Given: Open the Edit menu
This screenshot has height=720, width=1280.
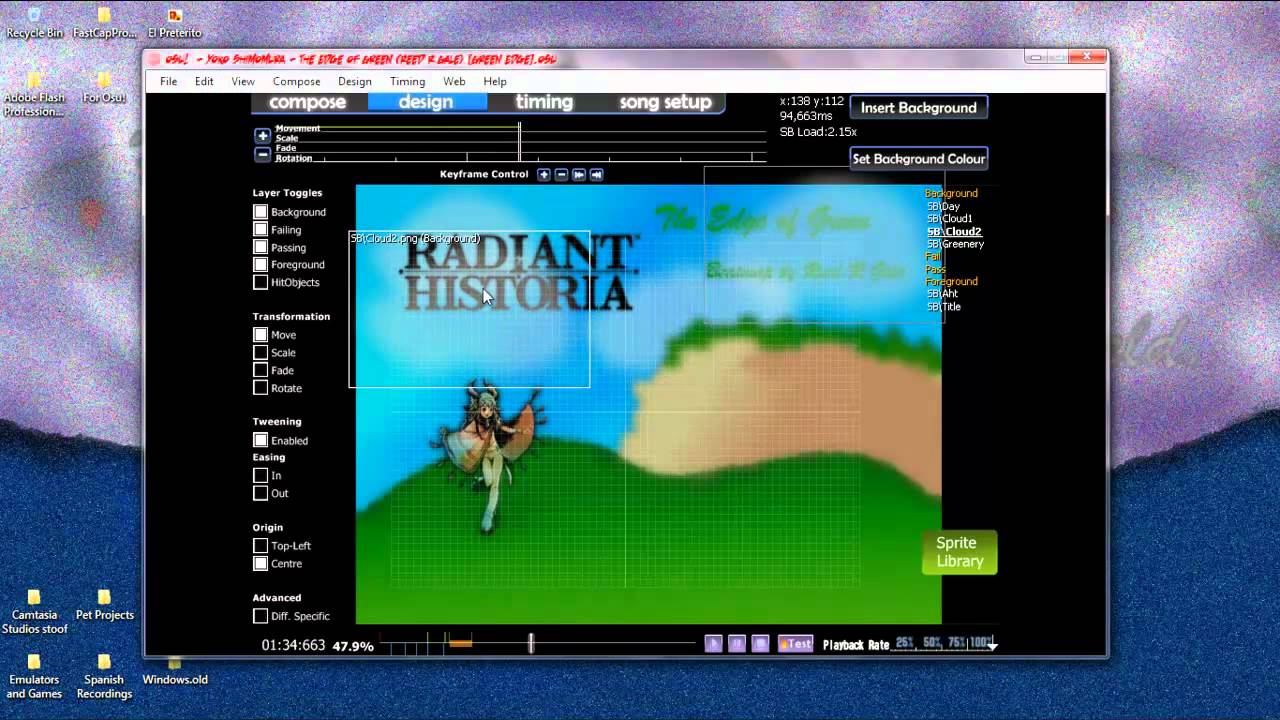Looking at the screenshot, I should point(204,81).
